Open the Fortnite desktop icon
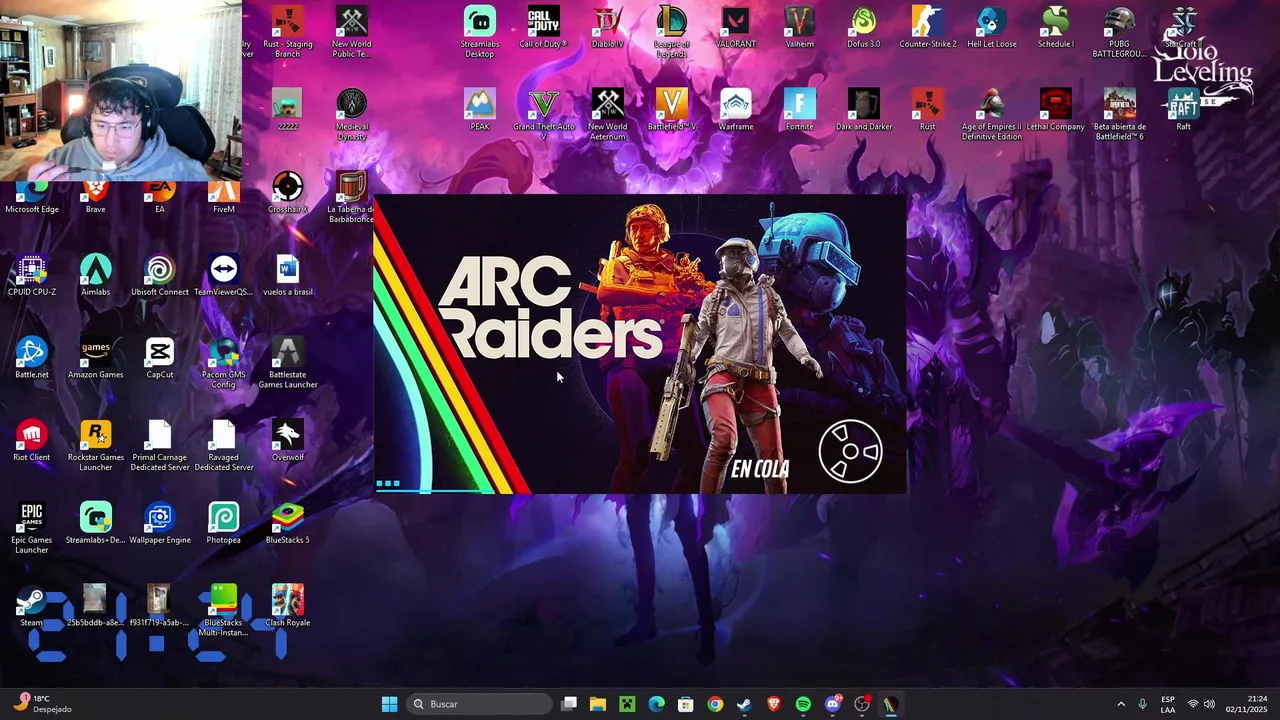This screenshot has width=1280, height=720. point(800,110)
